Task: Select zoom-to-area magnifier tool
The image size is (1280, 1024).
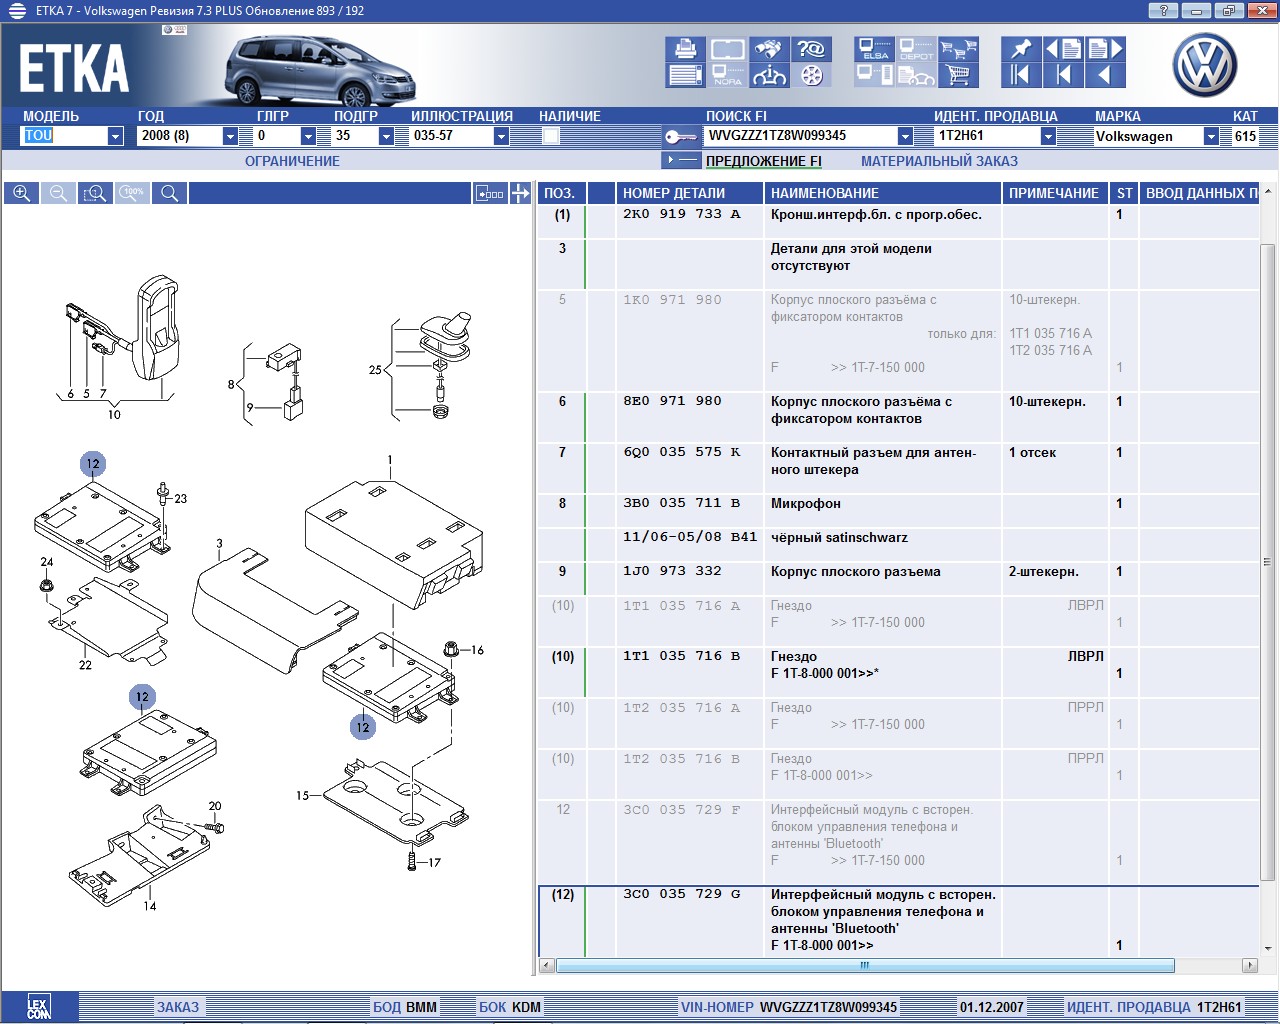Action: pos(95,193)
